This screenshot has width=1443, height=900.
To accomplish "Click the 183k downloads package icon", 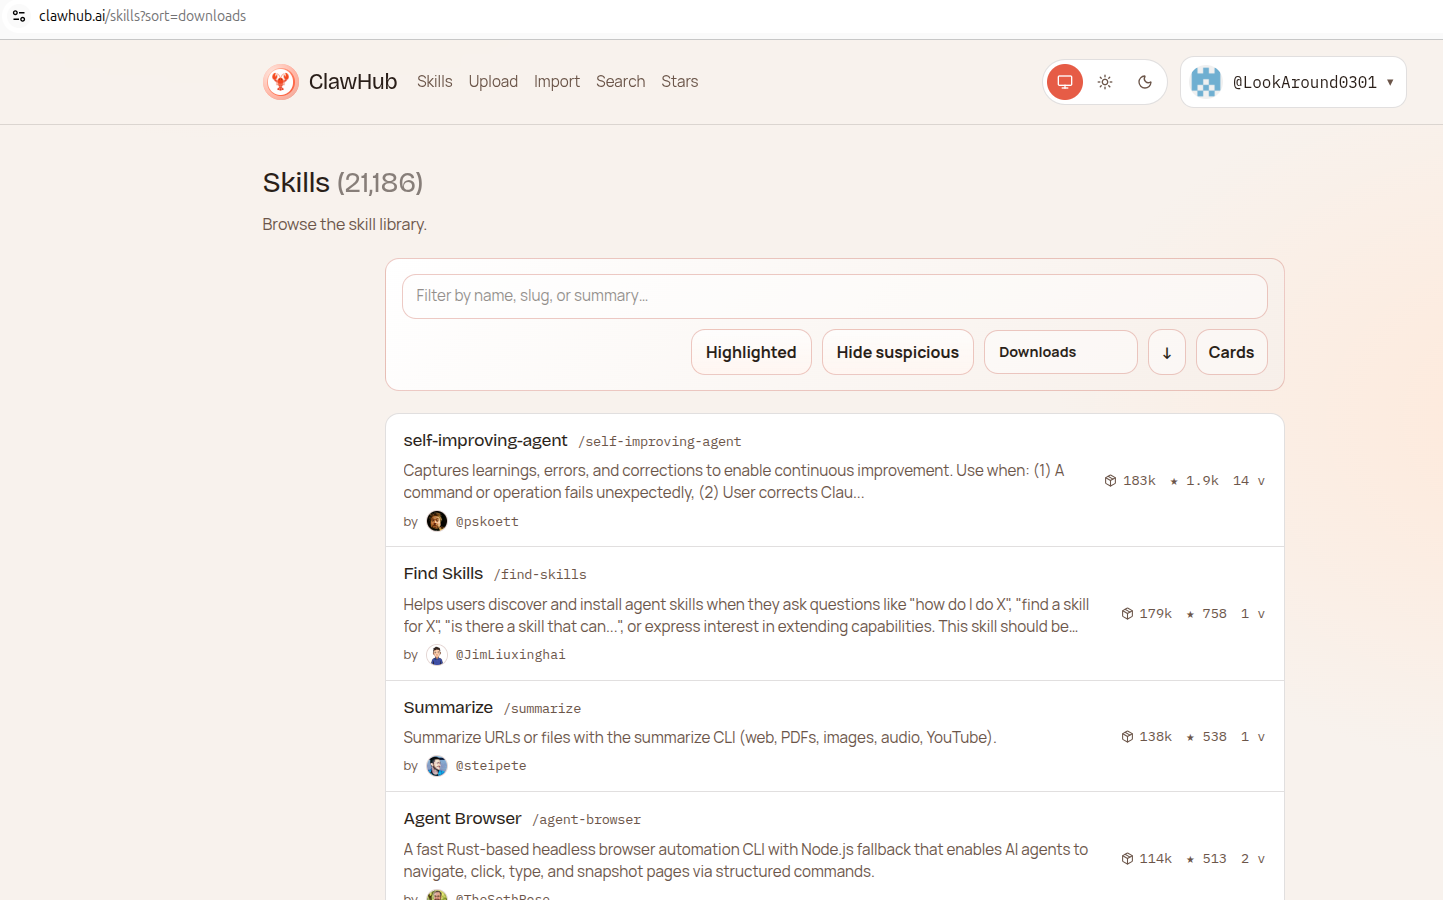I will point(1110,481).
